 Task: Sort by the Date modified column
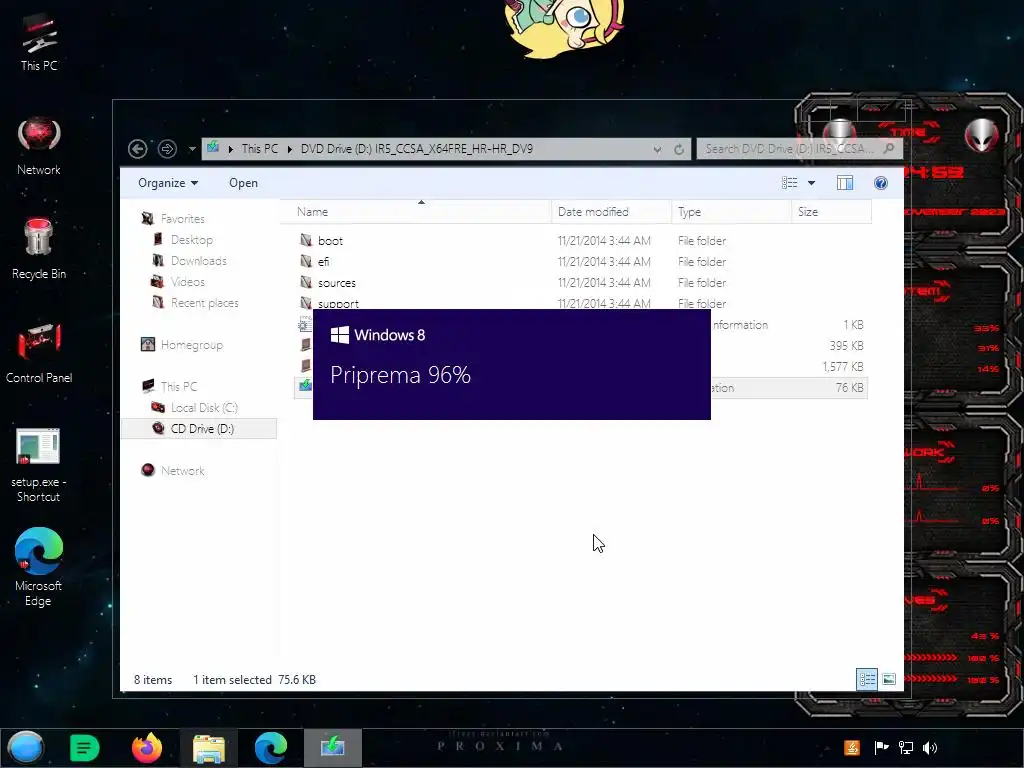pos(611,212)
